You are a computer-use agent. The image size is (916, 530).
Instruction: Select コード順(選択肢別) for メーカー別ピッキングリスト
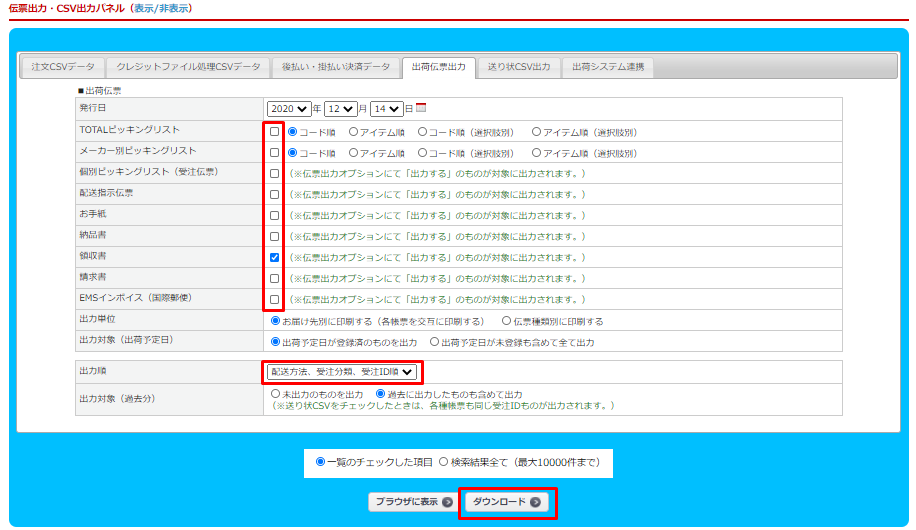click(422, 153)
